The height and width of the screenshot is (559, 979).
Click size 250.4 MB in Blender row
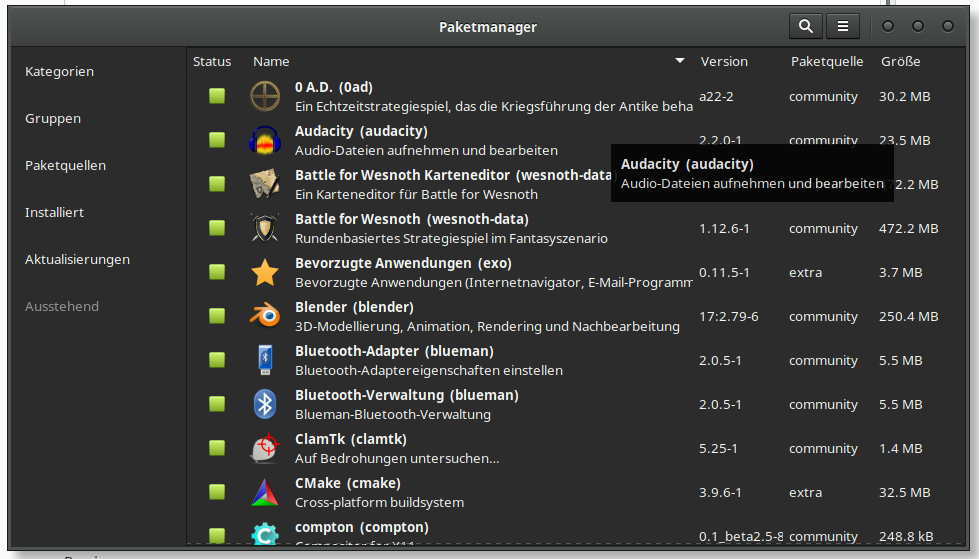(908, 317)
